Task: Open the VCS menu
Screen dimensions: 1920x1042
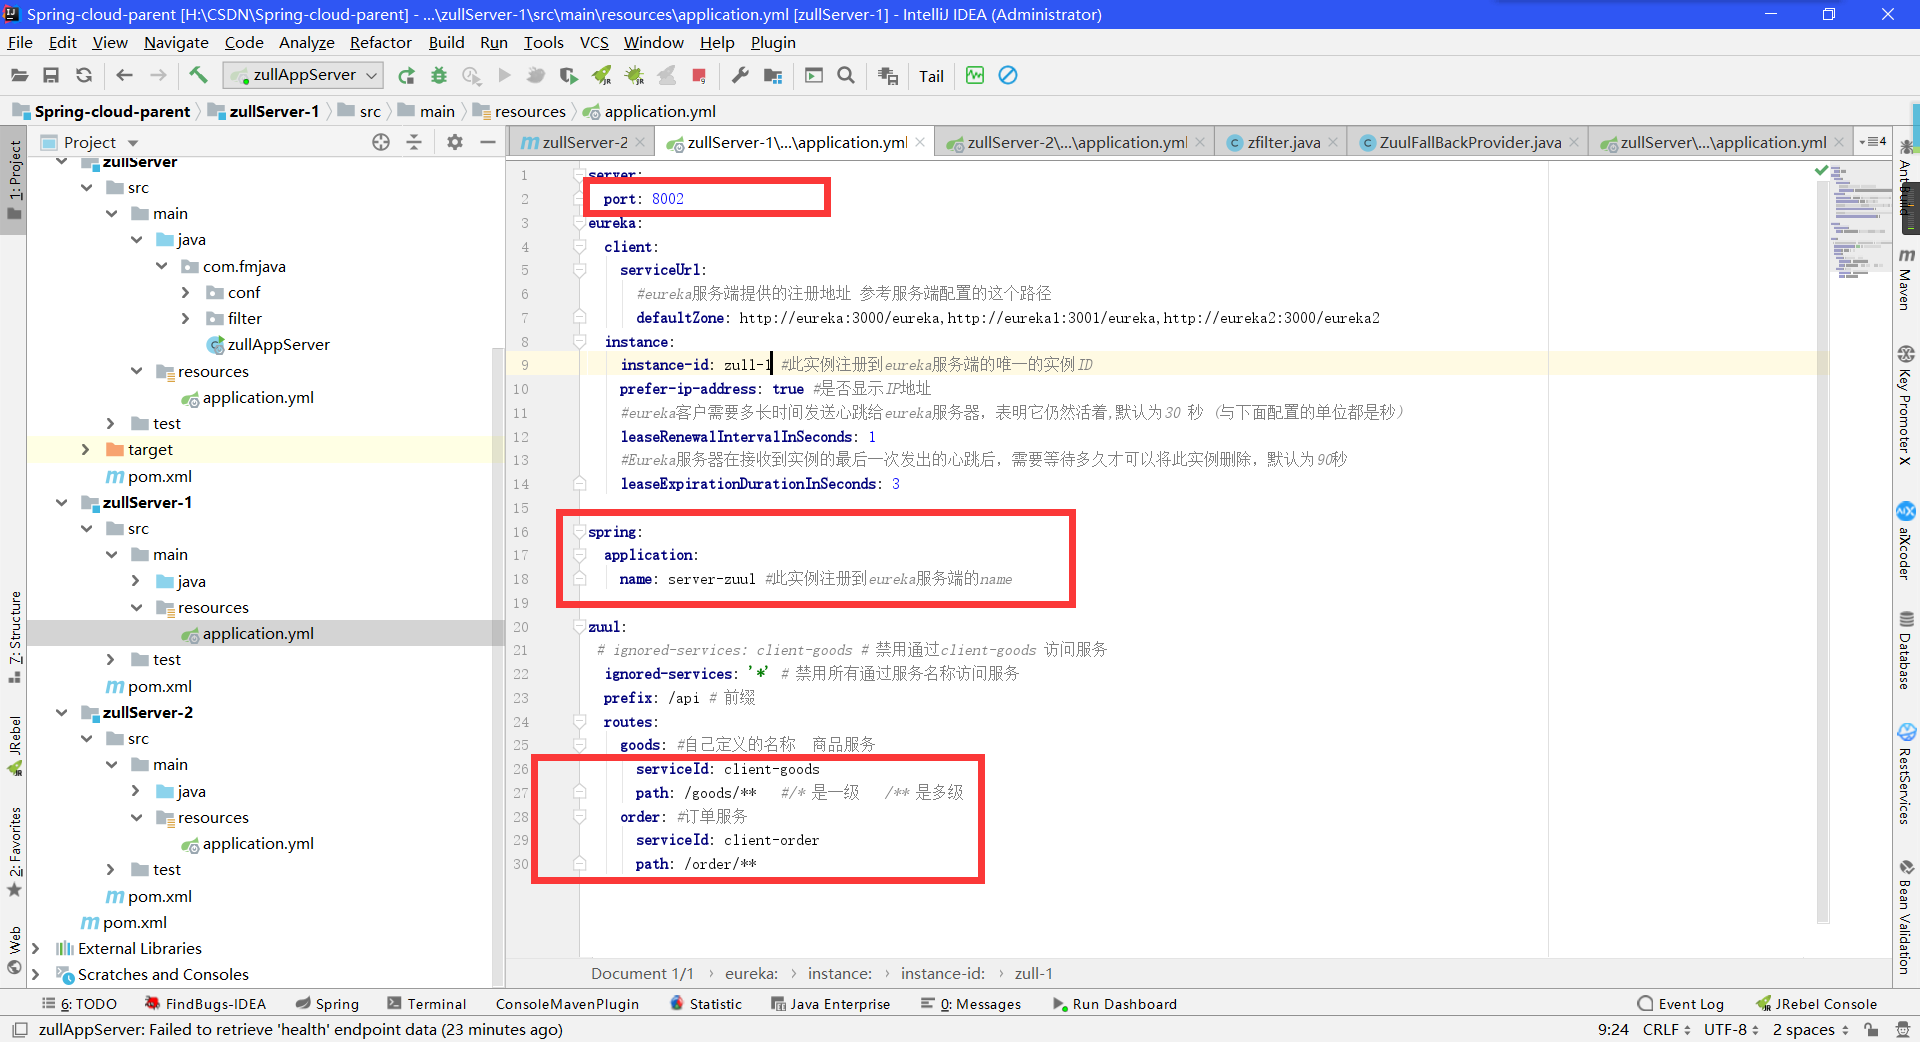Action: click(x=594, y=42)
